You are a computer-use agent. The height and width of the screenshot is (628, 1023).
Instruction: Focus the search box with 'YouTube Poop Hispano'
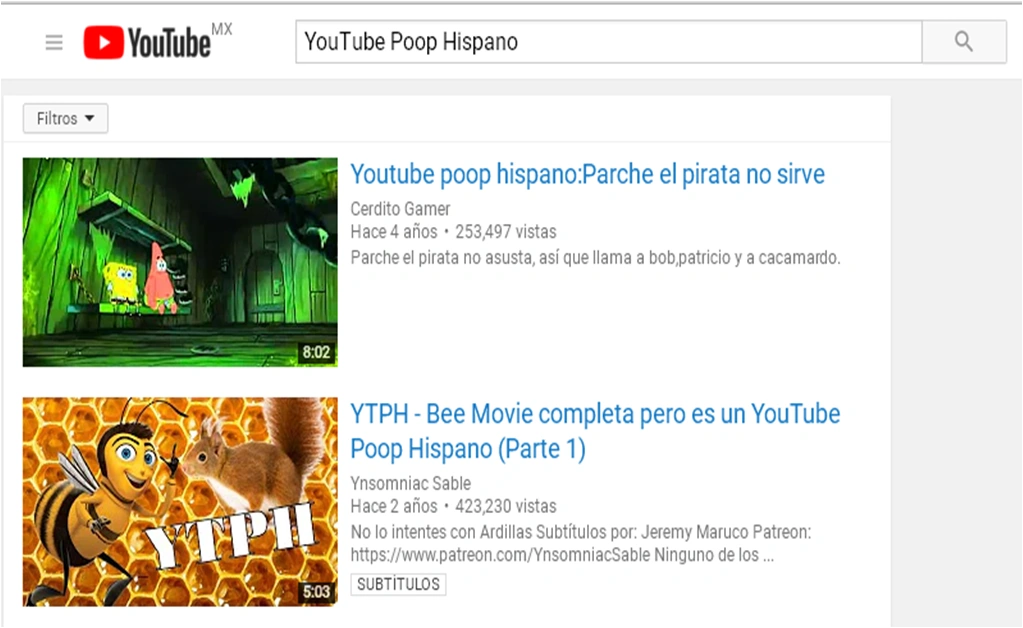(x=609, y=42)
